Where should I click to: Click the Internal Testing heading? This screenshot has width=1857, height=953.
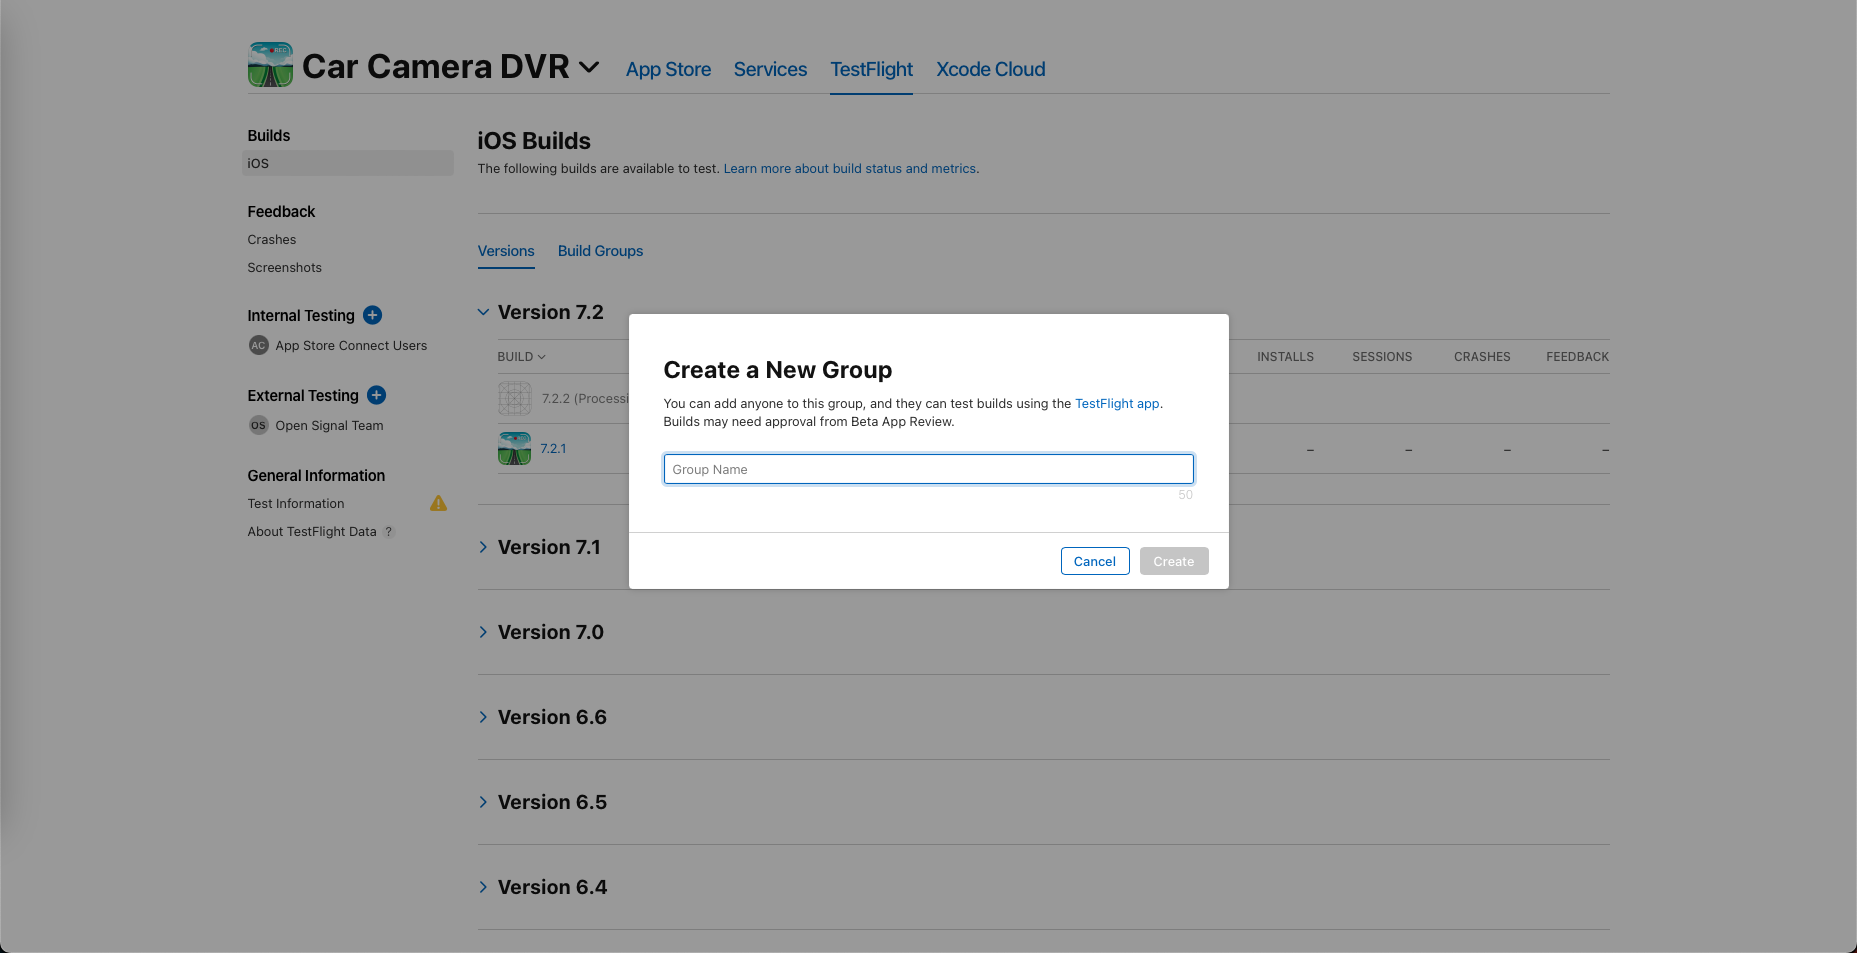[x=301, y=316]
